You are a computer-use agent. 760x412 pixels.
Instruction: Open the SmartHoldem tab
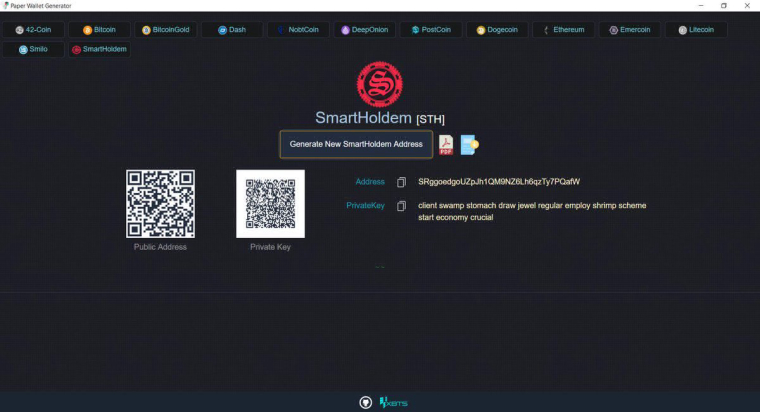coord(99,49)
